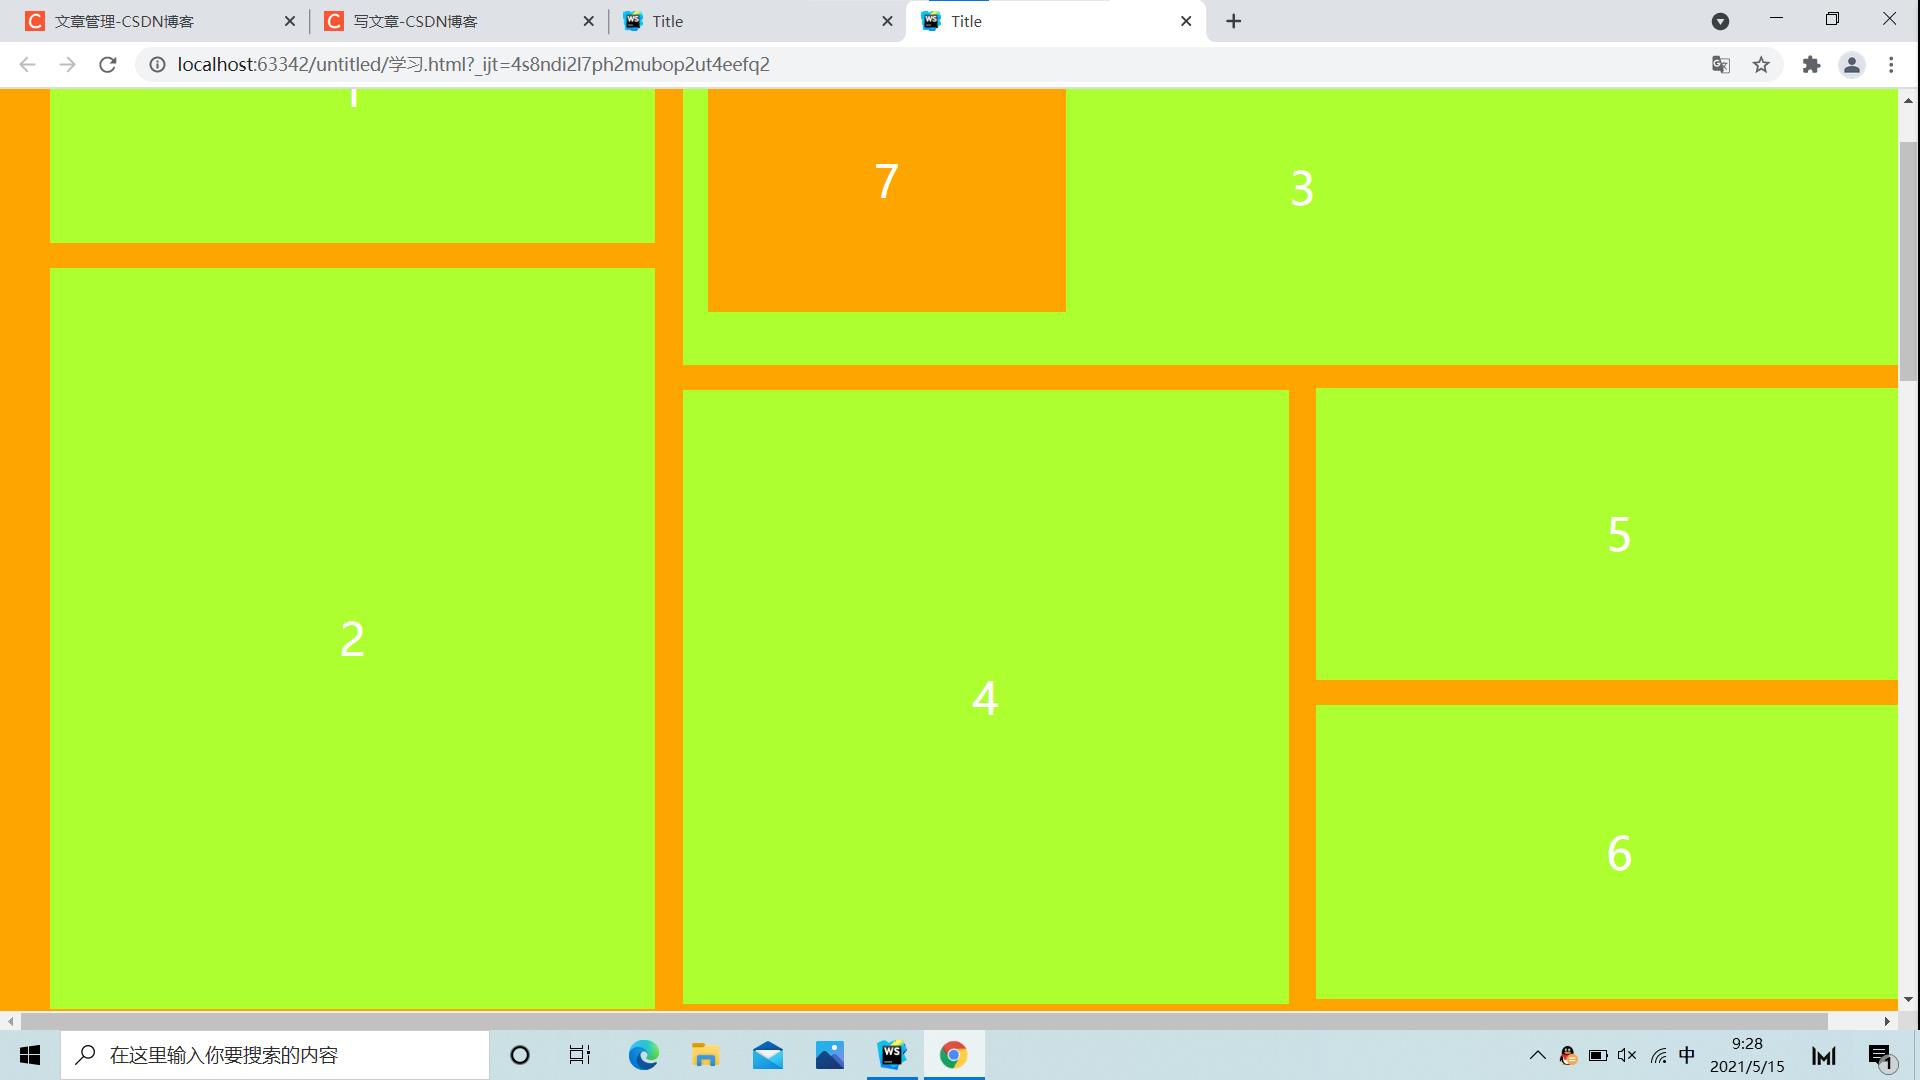Viewport: 1920px width, 1080px height.
Task: Click the scroll down arrow
Action: coord(1908,999)
